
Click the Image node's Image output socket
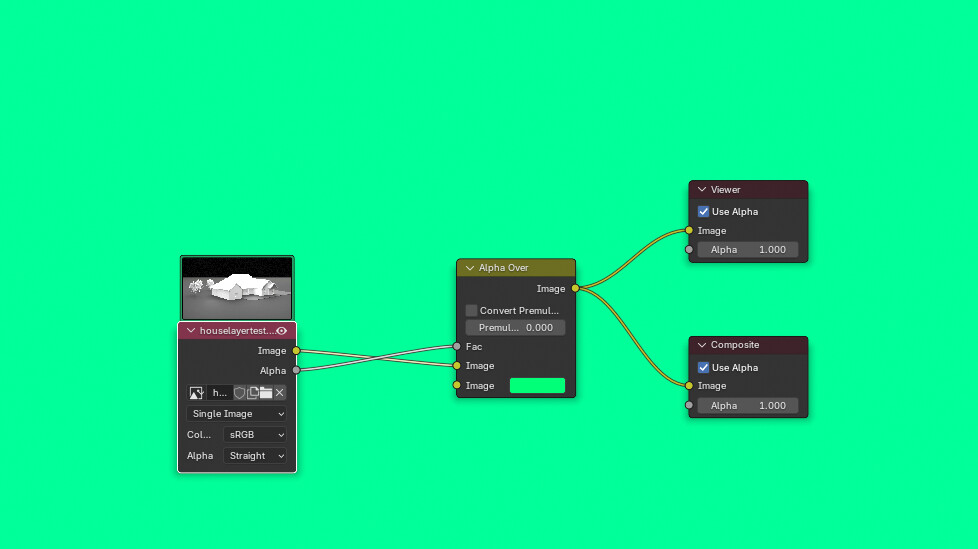point(296,351)
